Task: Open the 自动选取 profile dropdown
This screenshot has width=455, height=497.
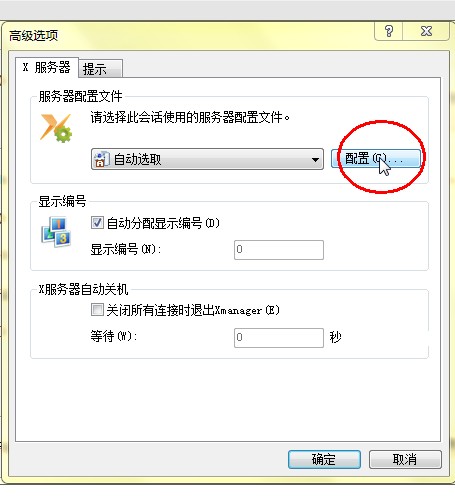Action: pyautogui.click(x=207, y=159)
